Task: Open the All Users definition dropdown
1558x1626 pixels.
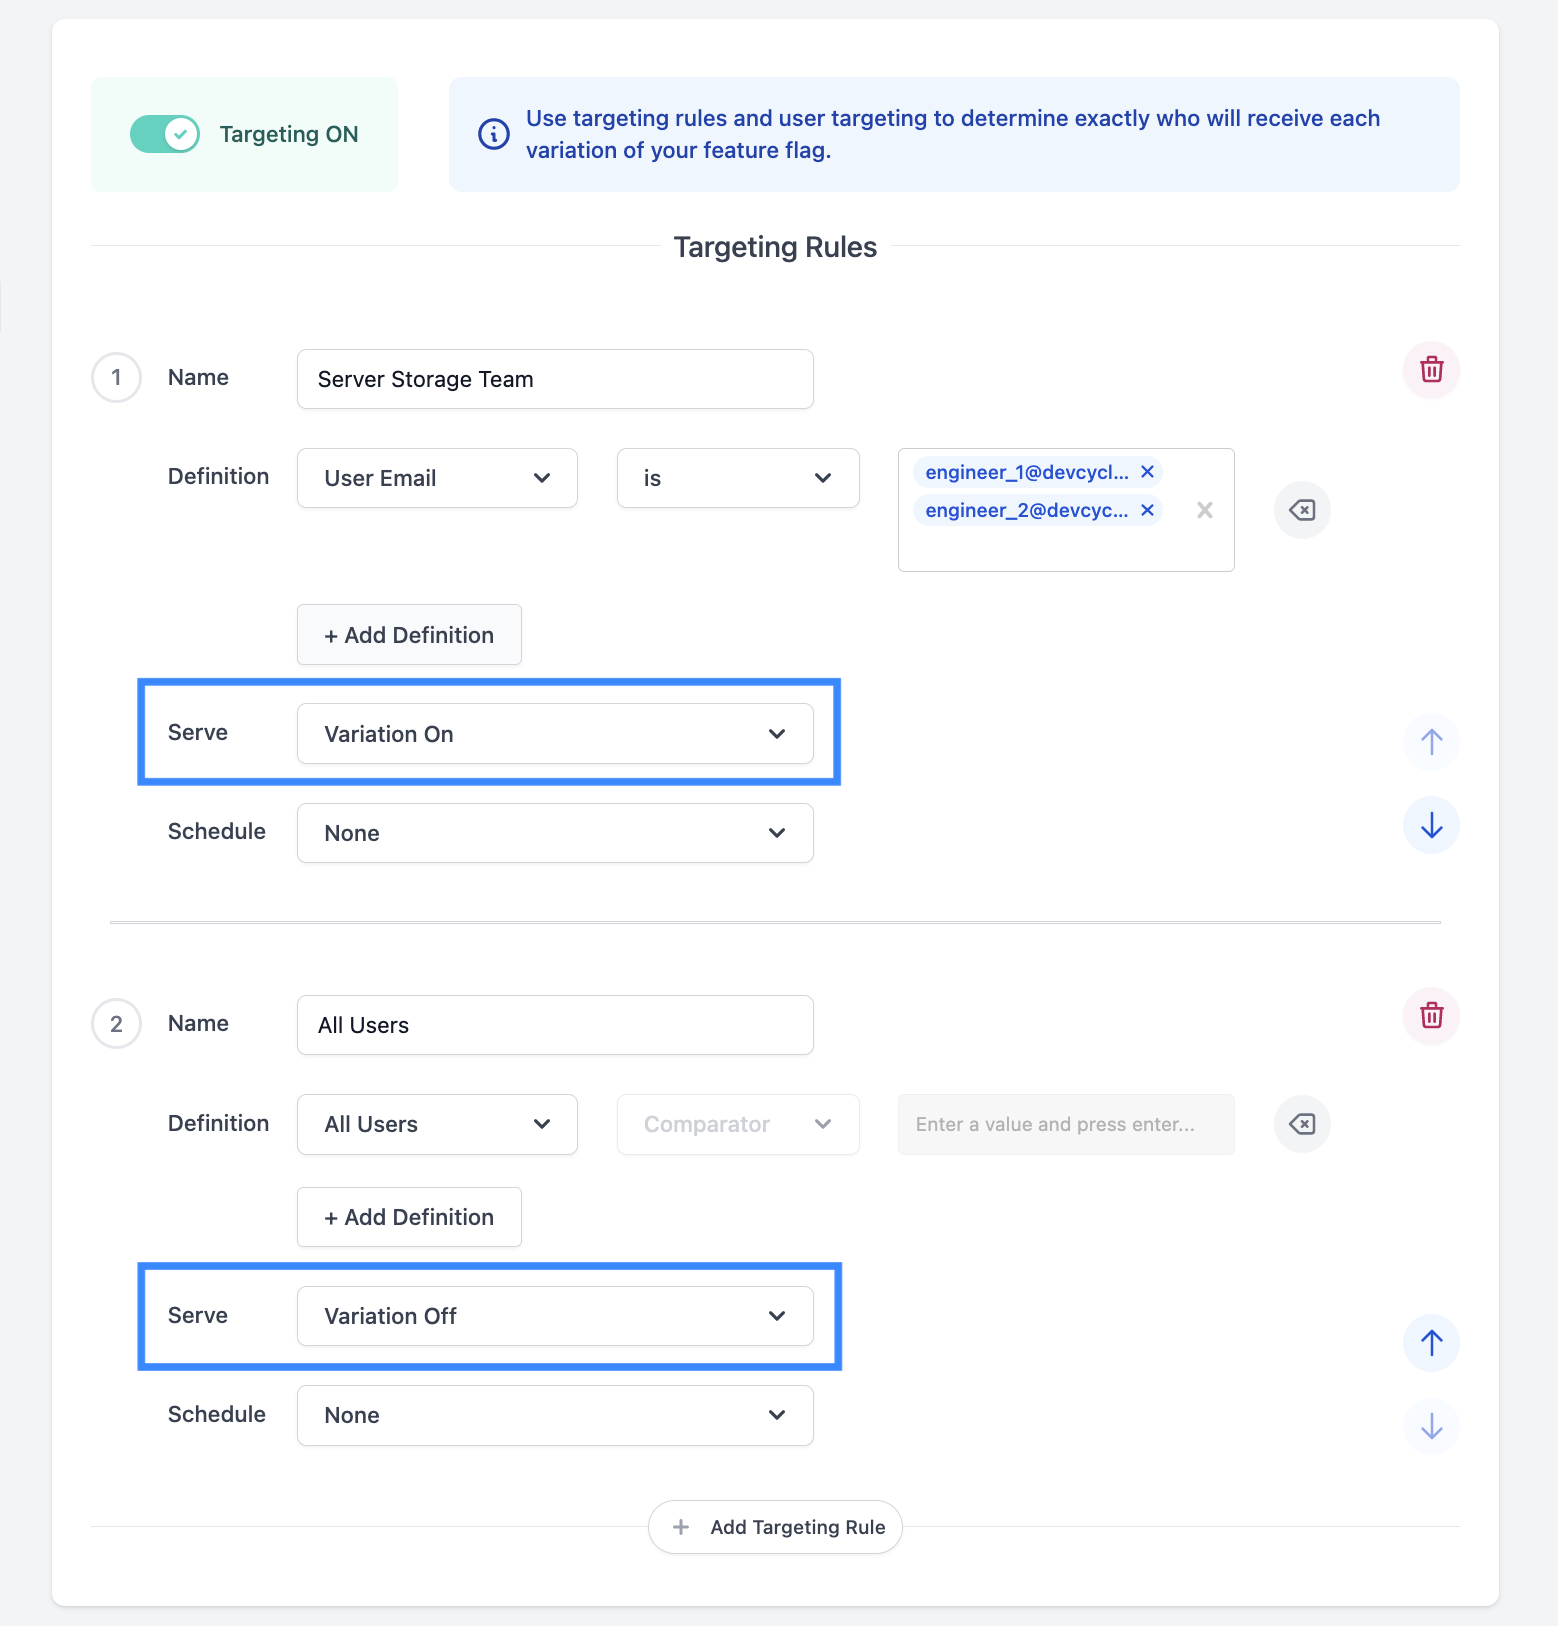Action: 437,1124
